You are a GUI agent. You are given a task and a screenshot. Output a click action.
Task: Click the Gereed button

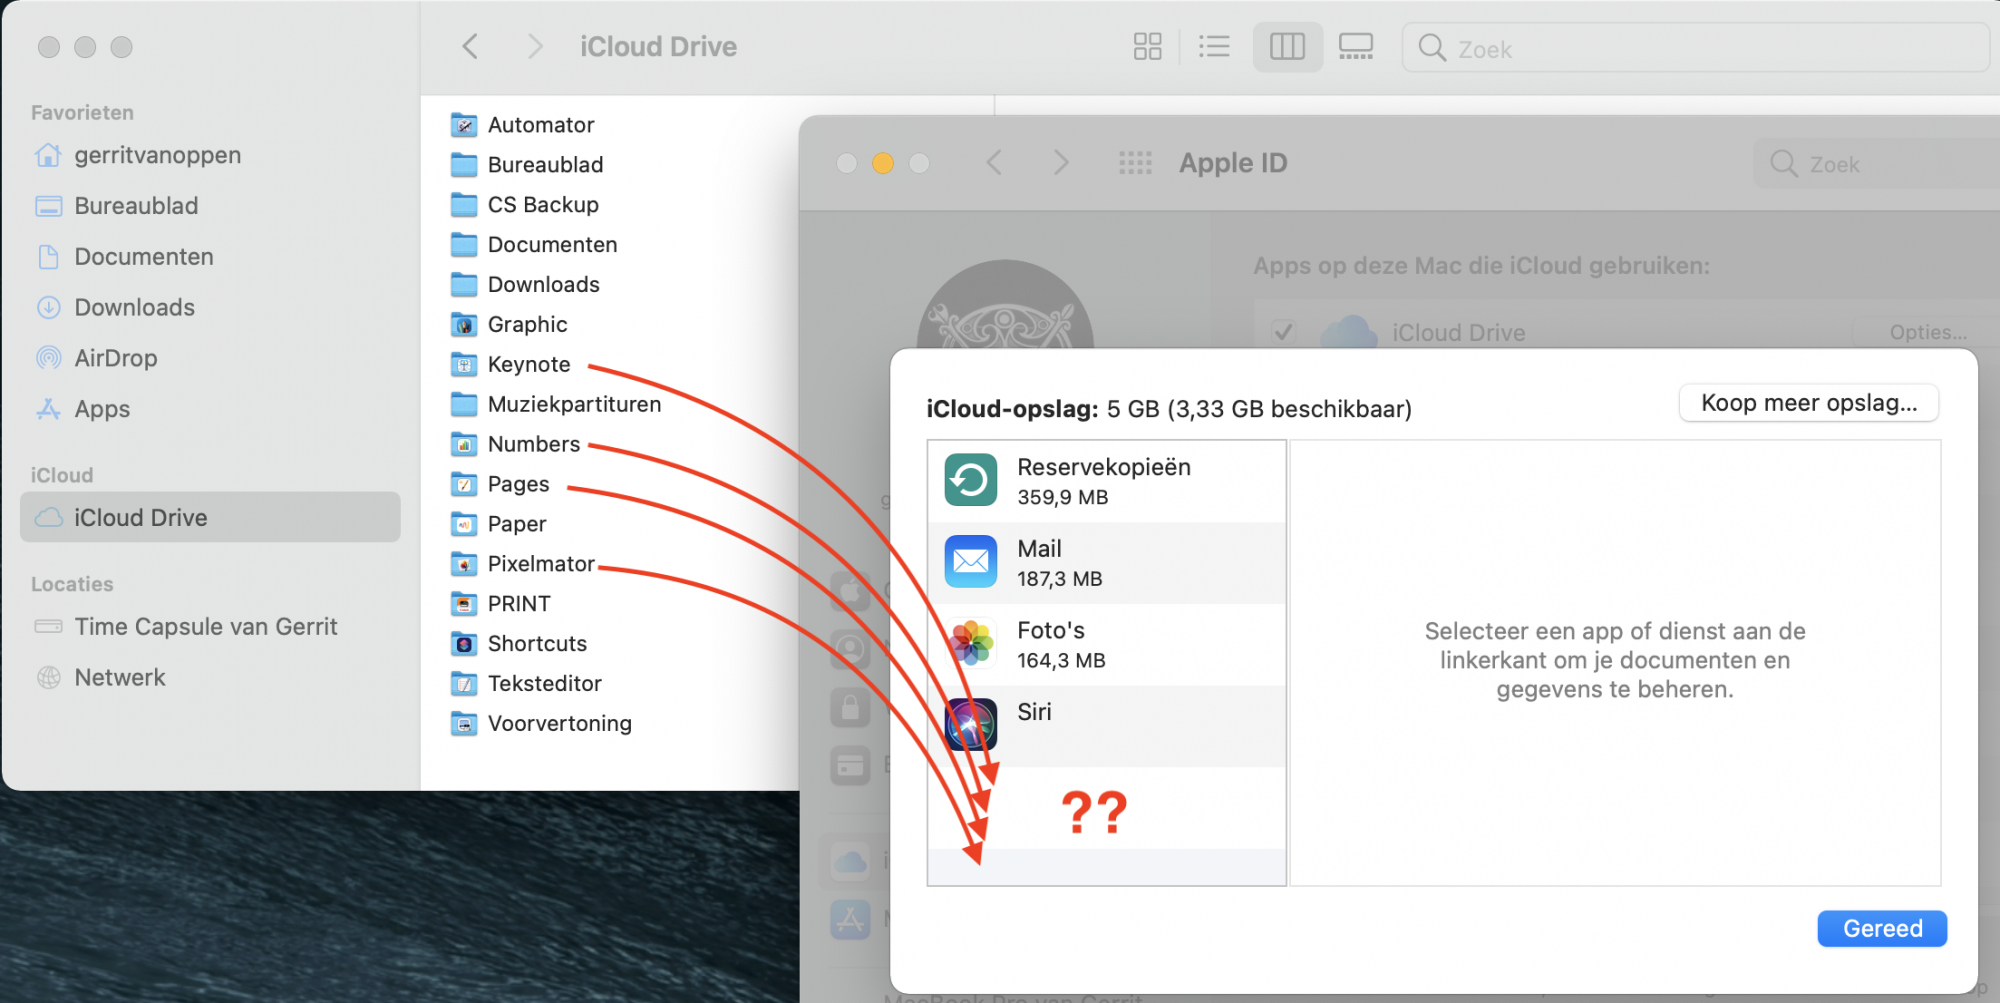point(1882,928)
